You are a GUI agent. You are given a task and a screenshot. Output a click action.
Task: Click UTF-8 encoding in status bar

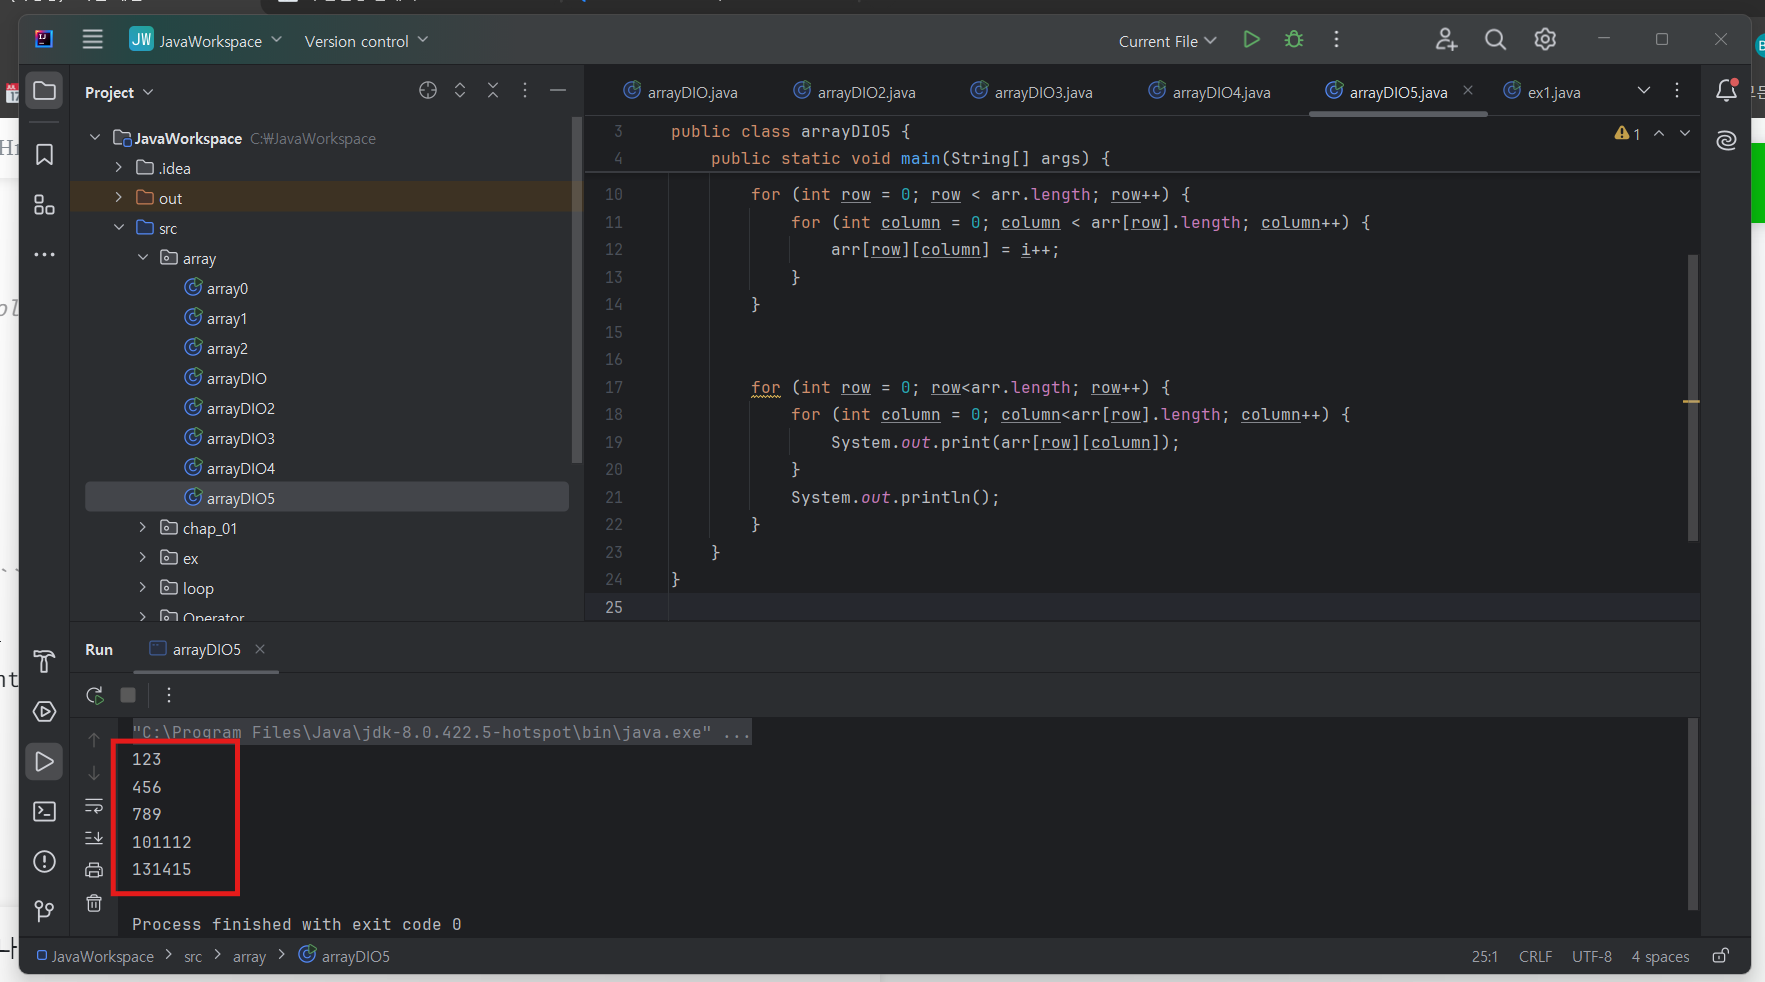click(1591, 957)
